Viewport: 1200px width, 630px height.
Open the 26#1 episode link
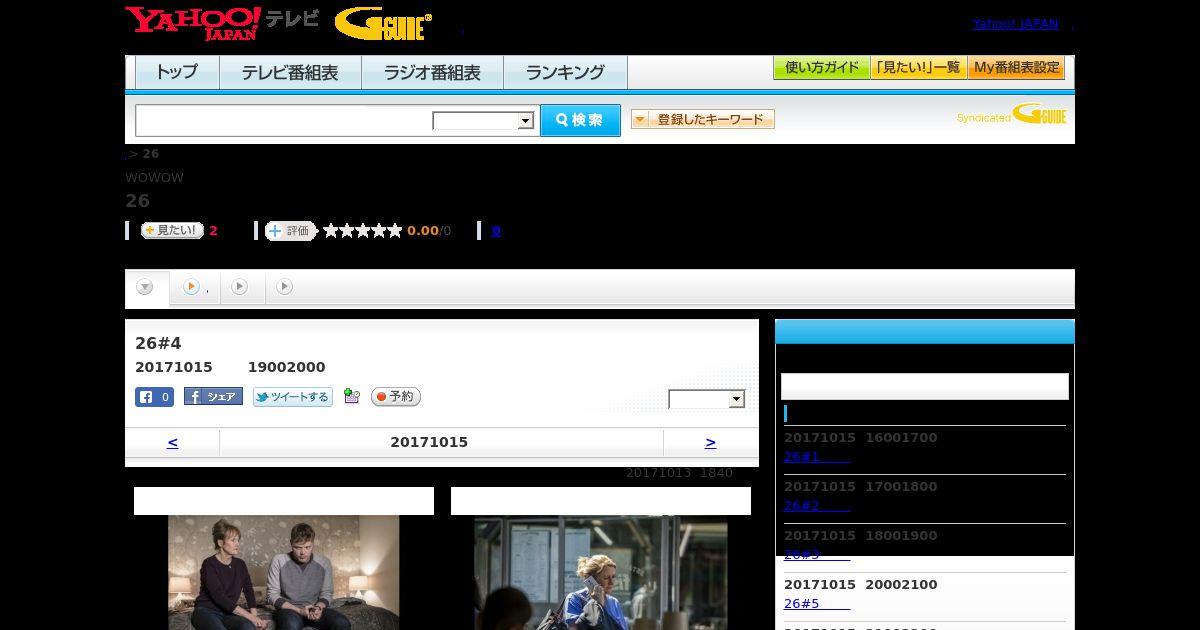point(817,457)
